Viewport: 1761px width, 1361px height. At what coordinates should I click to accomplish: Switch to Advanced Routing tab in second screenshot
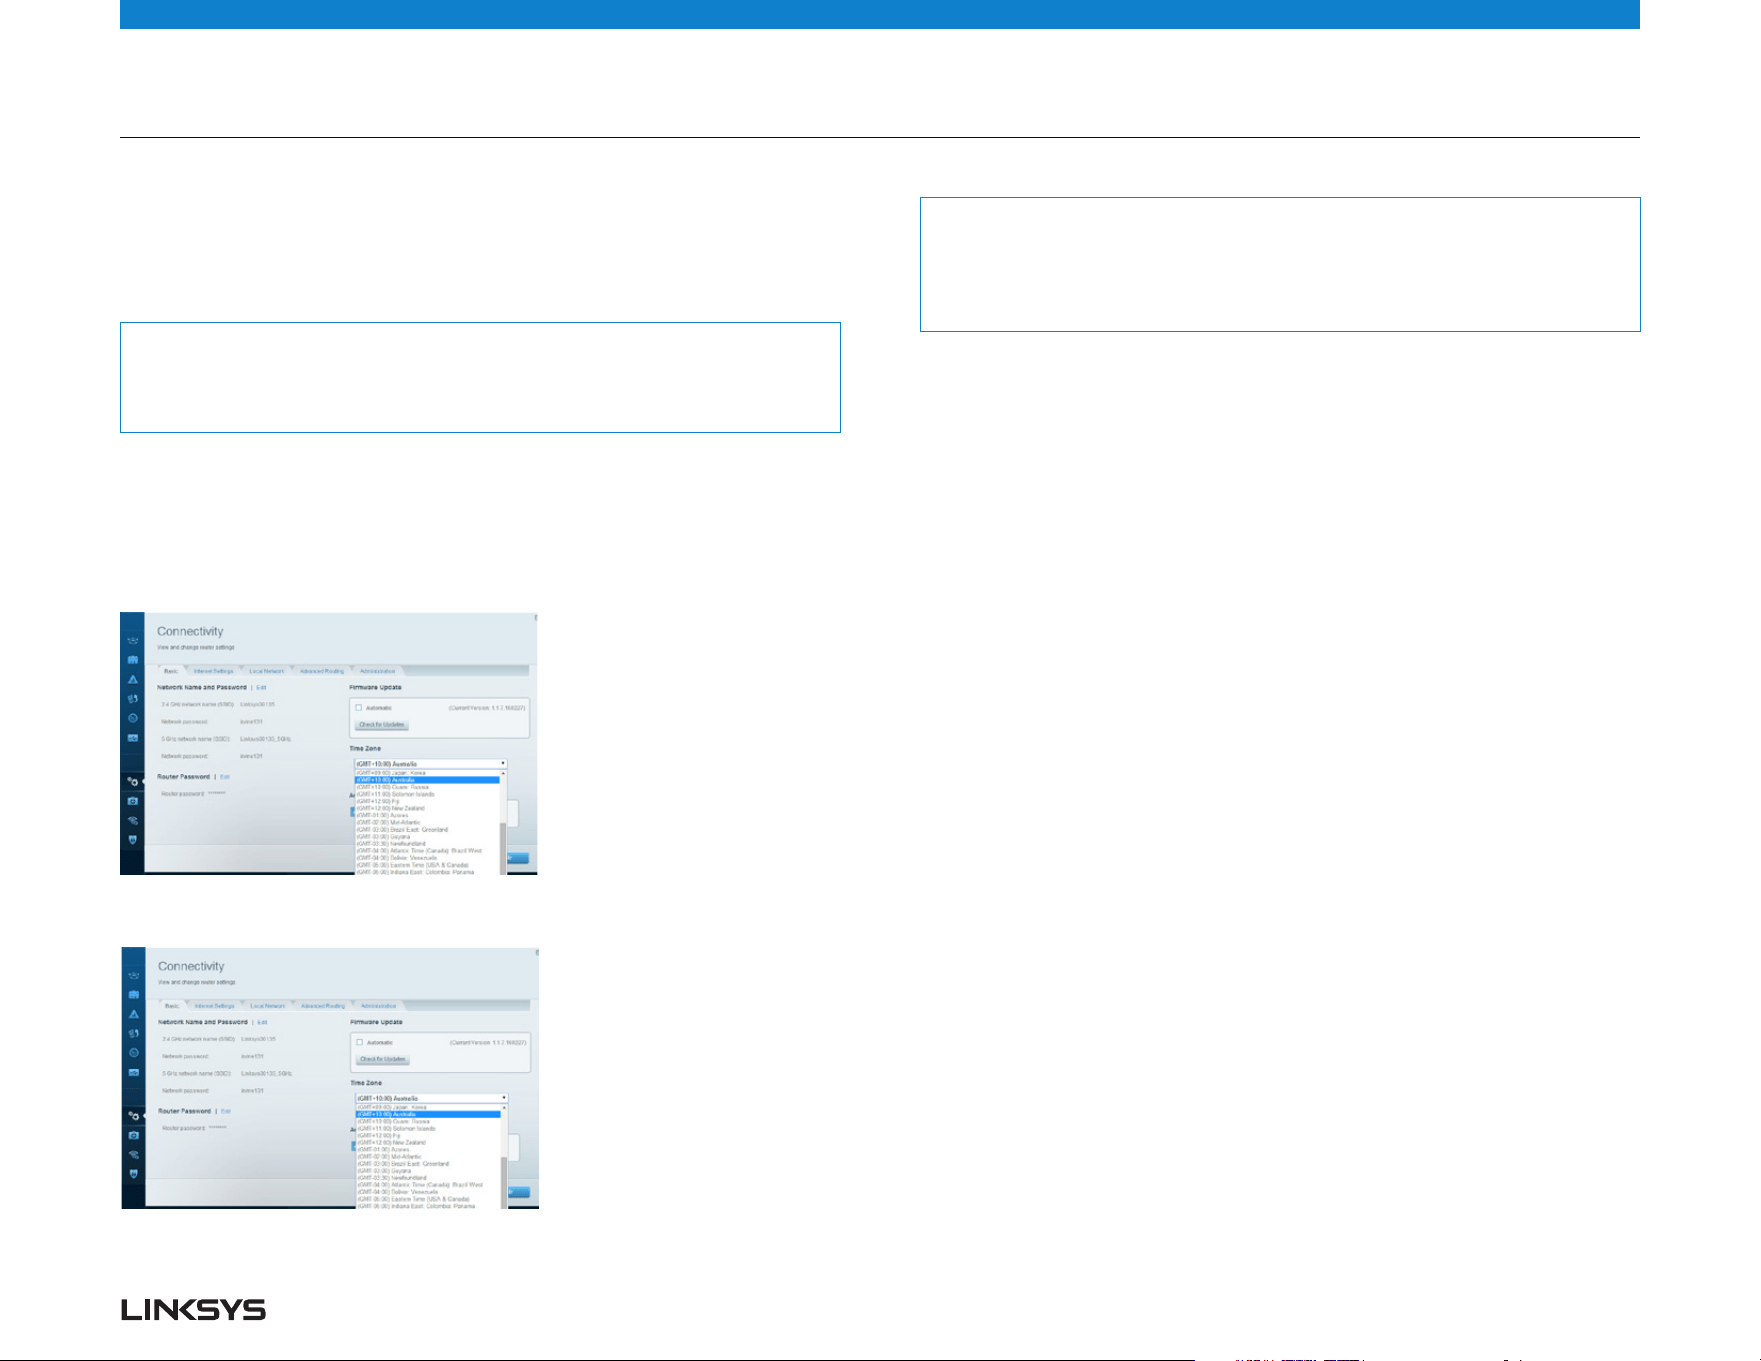click(323, 1006)
